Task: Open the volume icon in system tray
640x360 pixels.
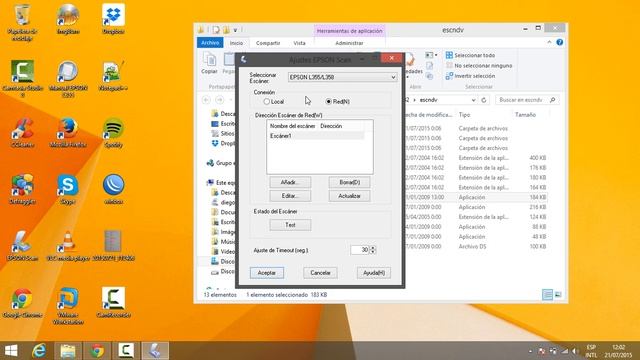Action: (575, 351)
